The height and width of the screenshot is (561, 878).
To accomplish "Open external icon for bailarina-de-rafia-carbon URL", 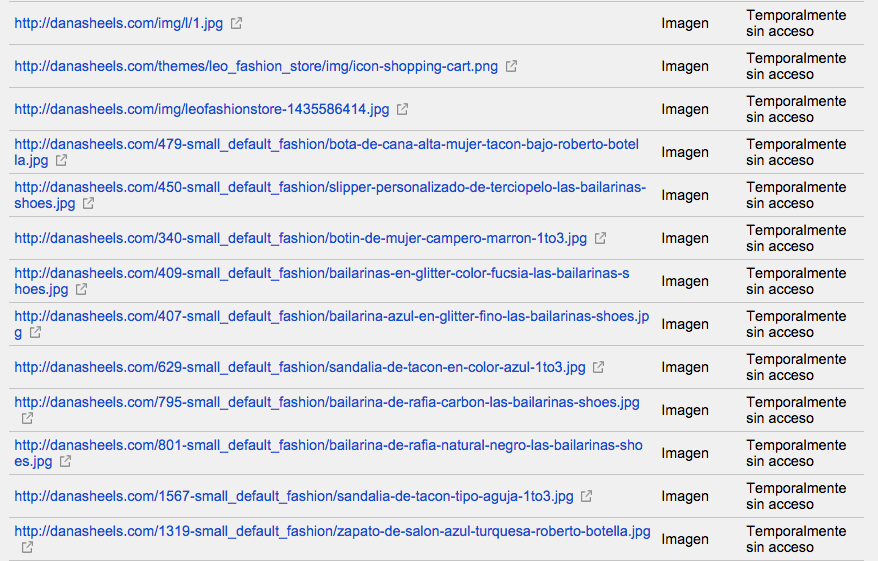I will (x=27, y=418).
